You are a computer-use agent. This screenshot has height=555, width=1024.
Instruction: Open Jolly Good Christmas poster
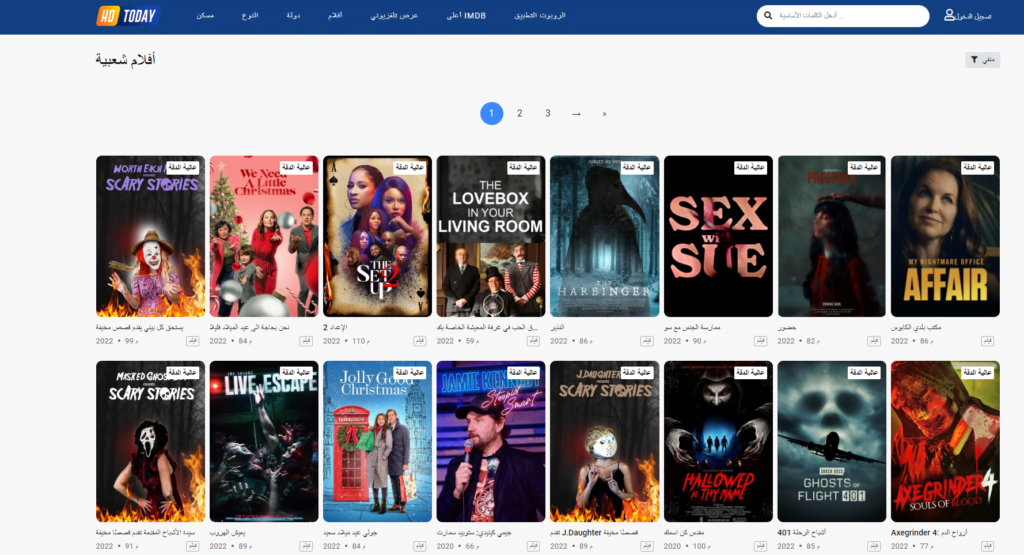pos(377,441)
